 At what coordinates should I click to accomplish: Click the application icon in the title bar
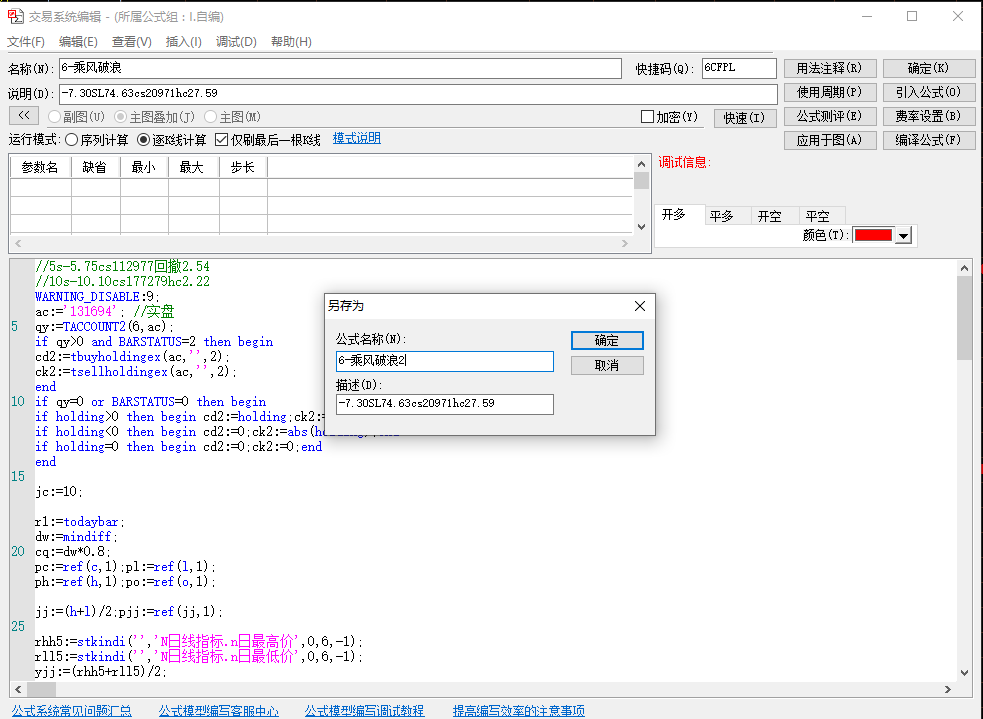point(15,16)
